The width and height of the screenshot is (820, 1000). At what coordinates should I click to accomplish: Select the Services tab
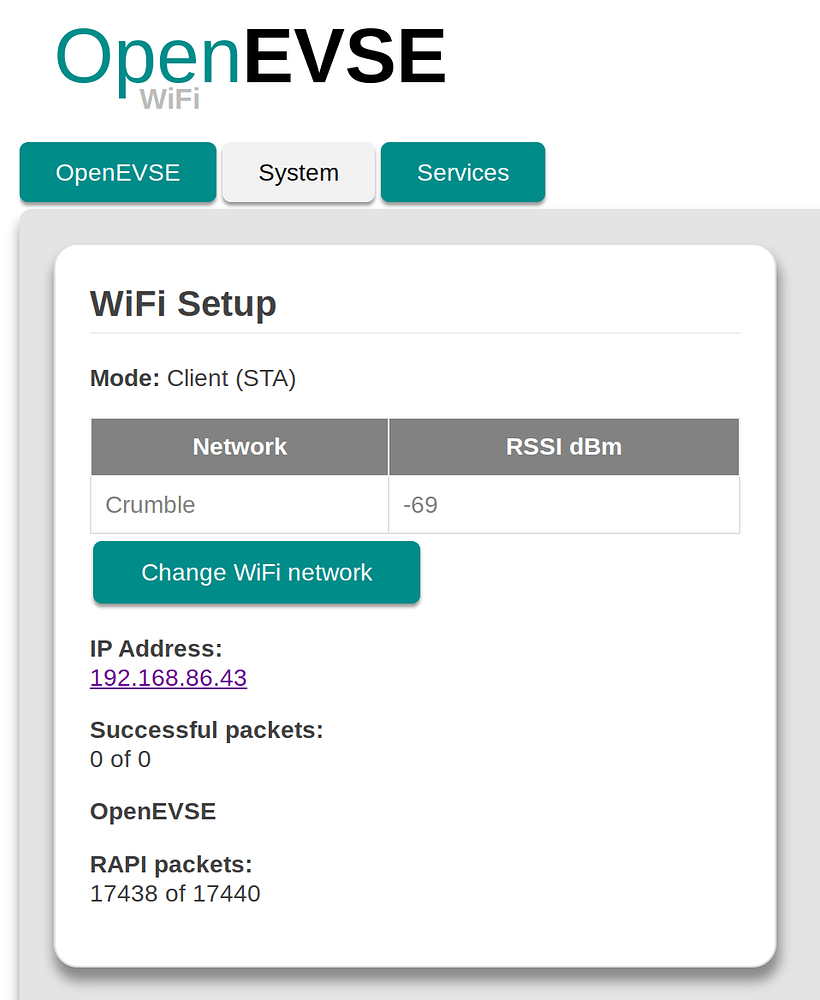pyautogui.click(x=462, y=172)
